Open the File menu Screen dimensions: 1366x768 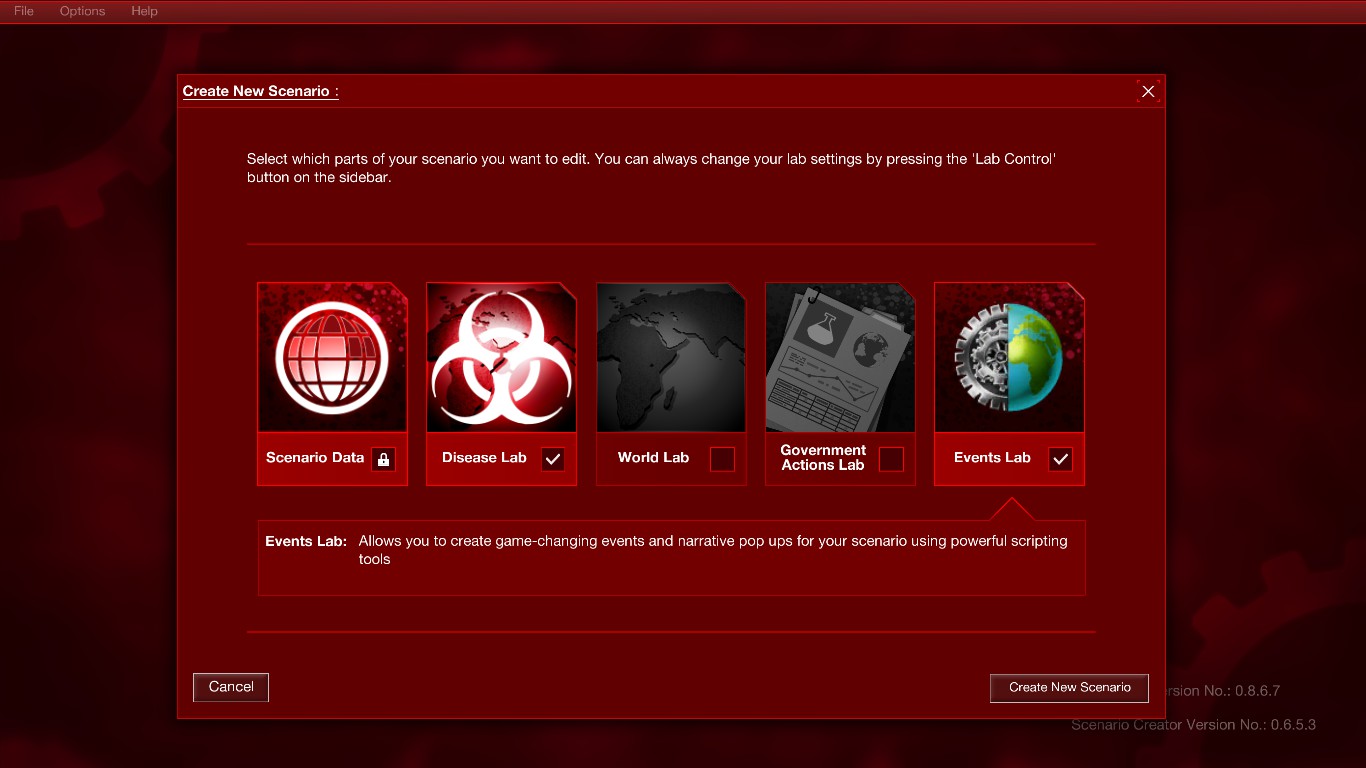pos(23,11)
